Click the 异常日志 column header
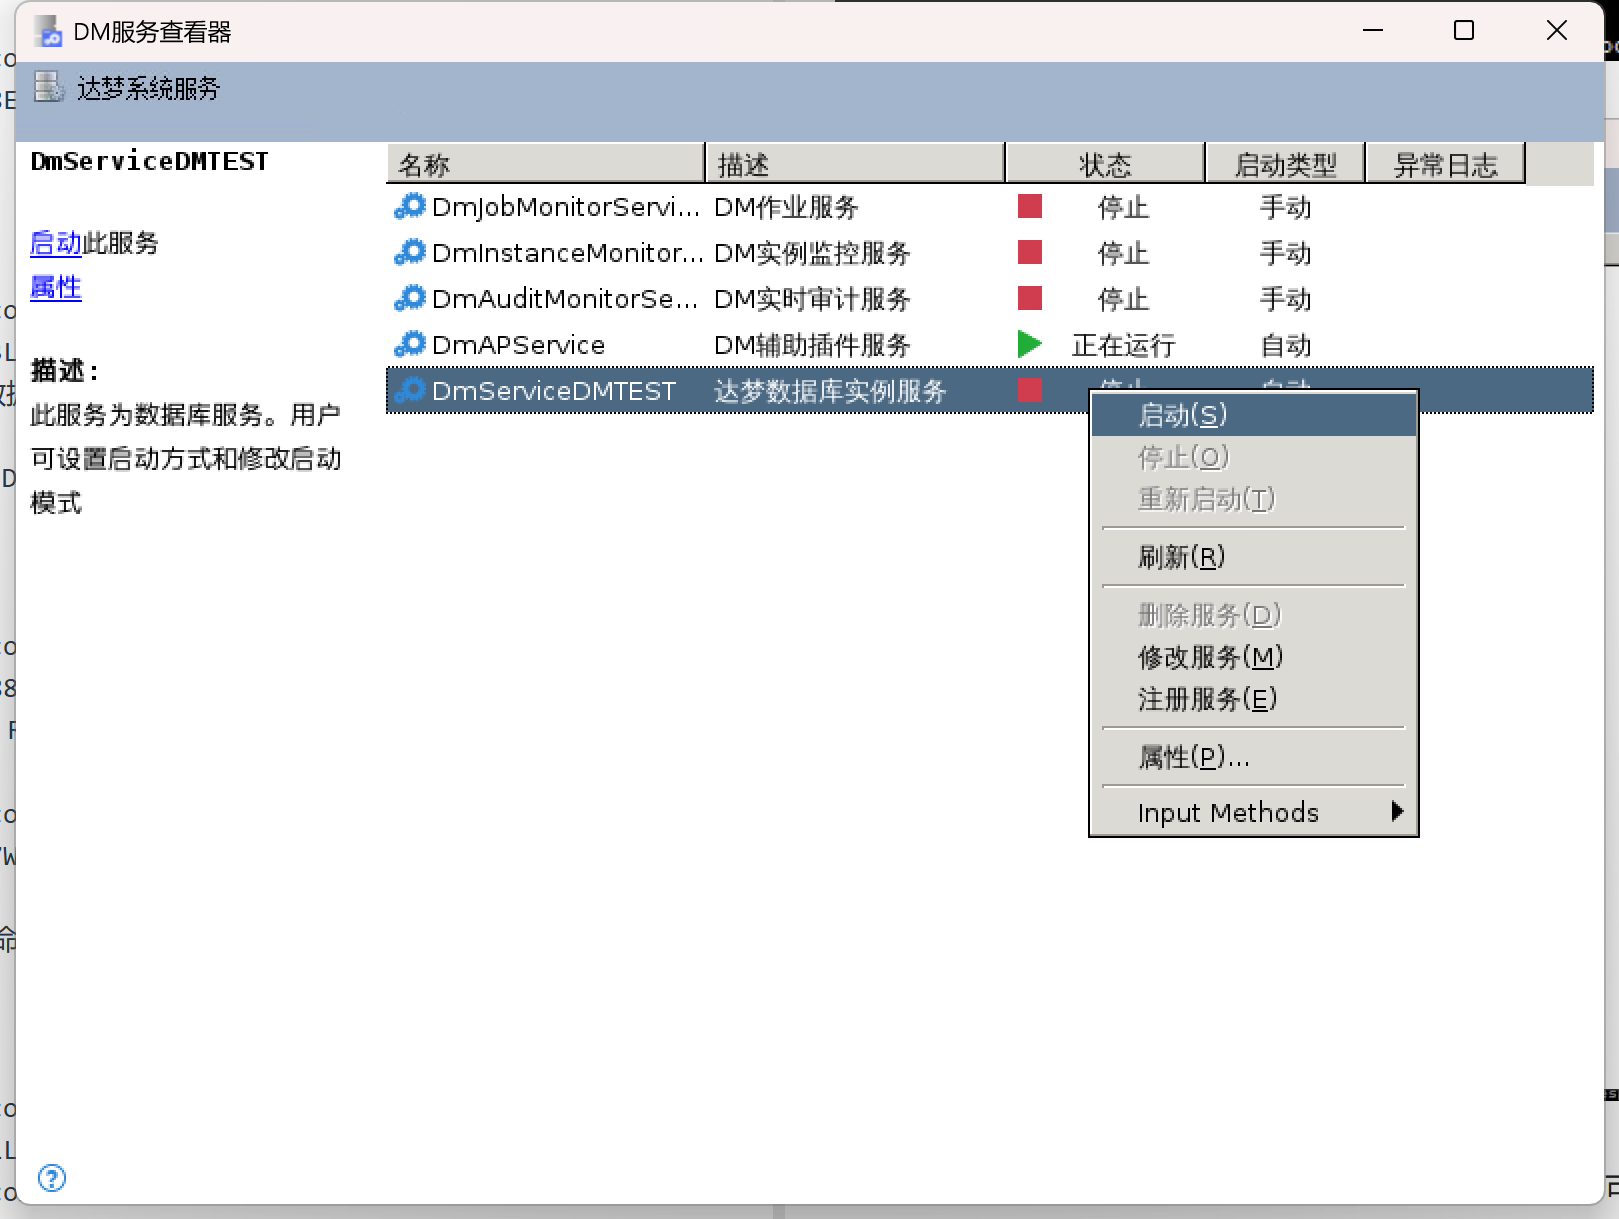This screenshot has height=1219, width=1619. coord(1445,164)
